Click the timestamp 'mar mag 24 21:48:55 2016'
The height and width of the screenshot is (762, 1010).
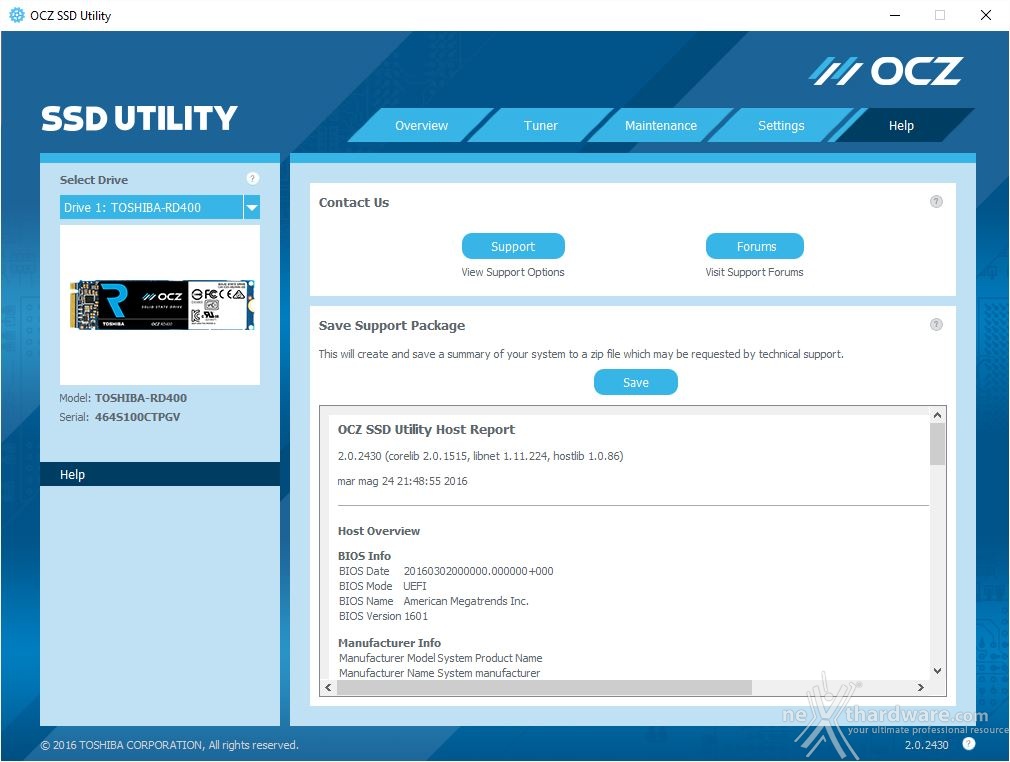point(403,481)
